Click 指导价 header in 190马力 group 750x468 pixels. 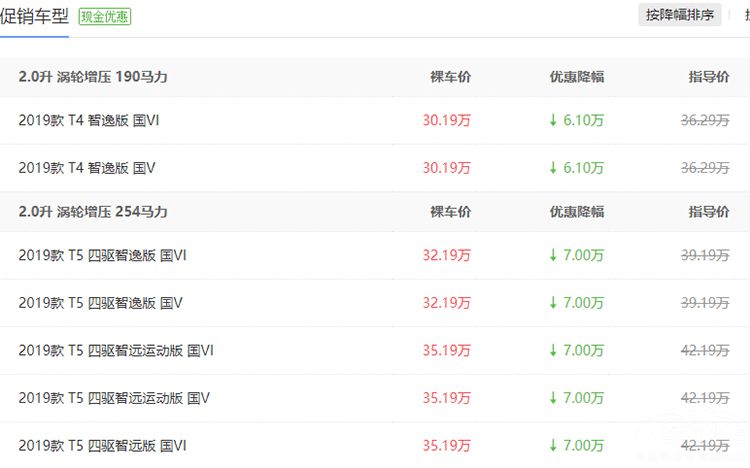pyautogui.click(x=709, y=77)
